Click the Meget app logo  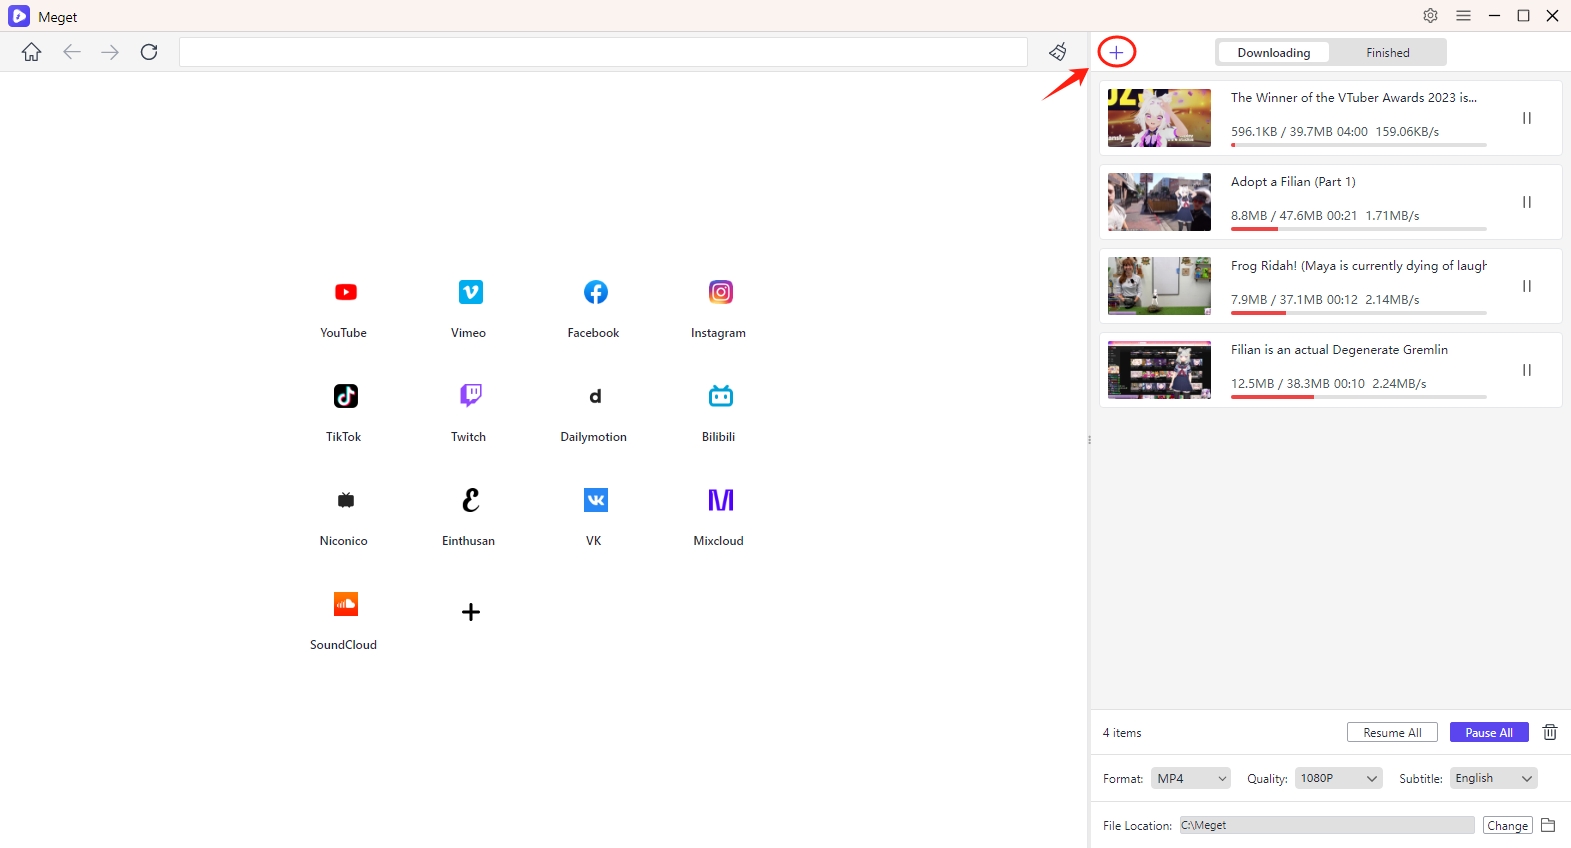(x=19, y=16)
